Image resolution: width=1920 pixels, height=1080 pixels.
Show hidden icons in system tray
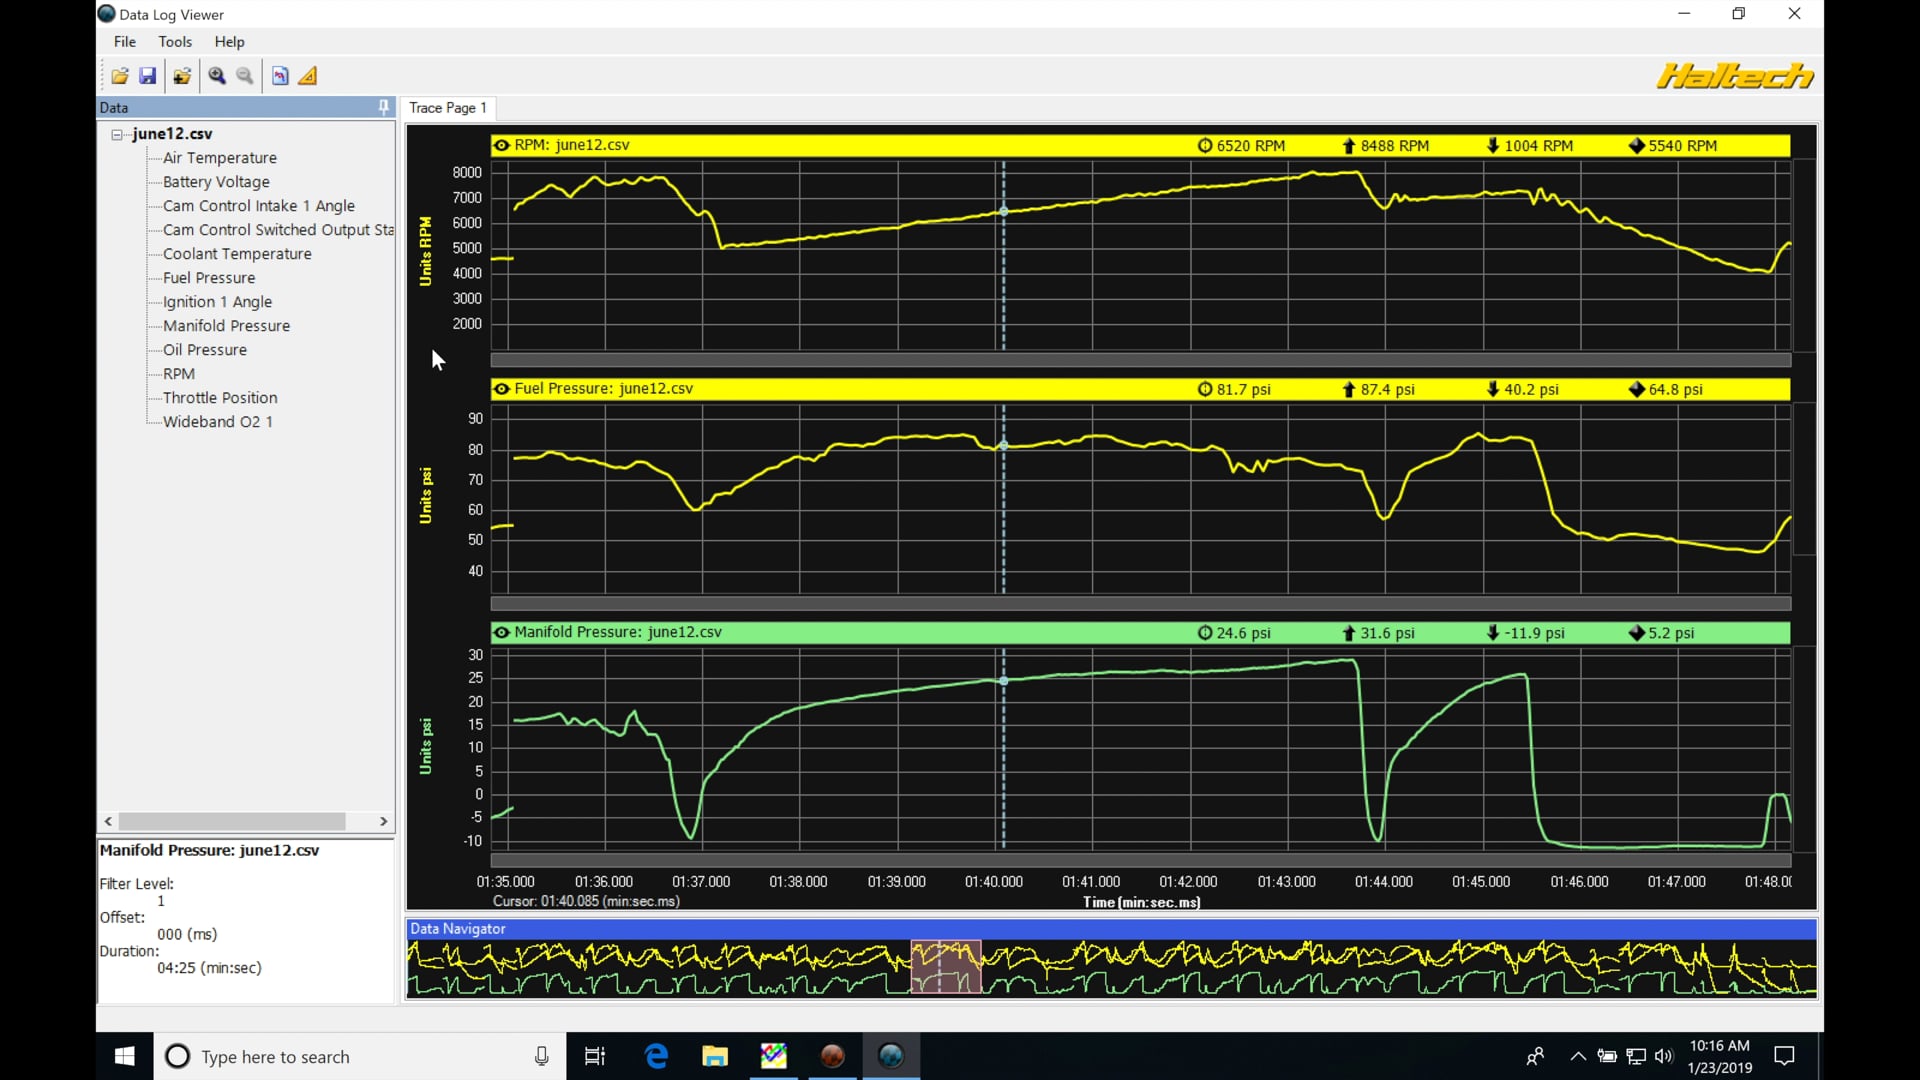tap(1578, 1056)
